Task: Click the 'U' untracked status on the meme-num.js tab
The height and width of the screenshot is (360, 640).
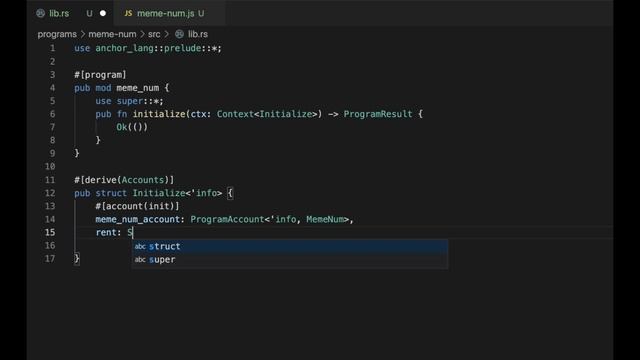Action: coord(201,13)
